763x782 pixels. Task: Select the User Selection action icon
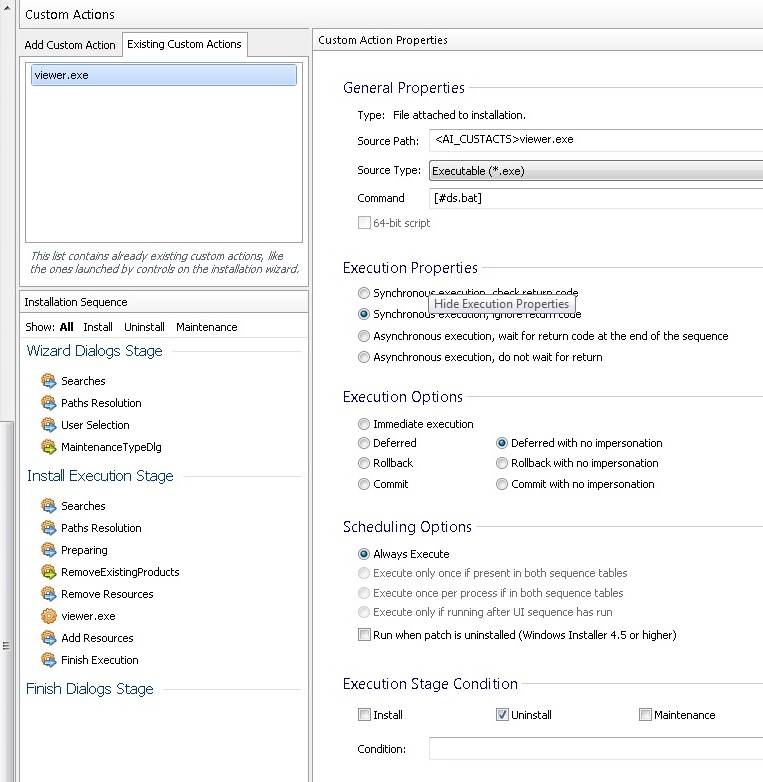[x=49, y=425]
